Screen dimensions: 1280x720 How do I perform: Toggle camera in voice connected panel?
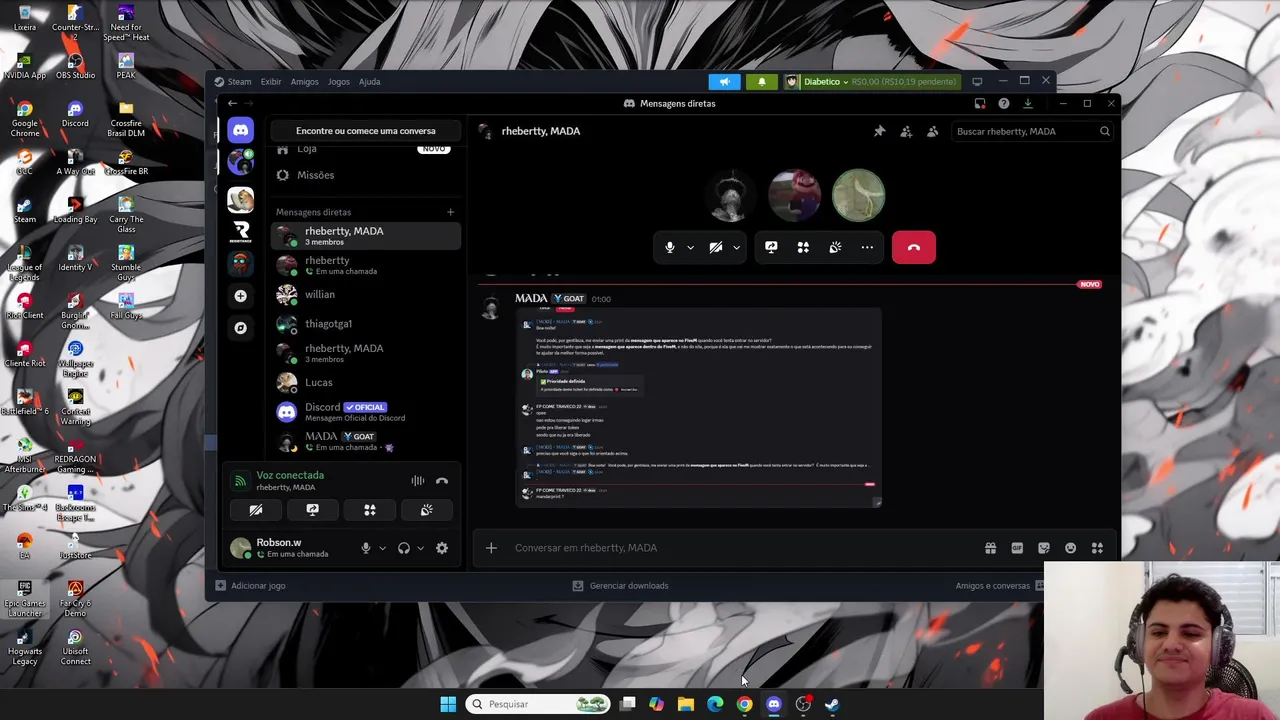[x=255, y=510]
